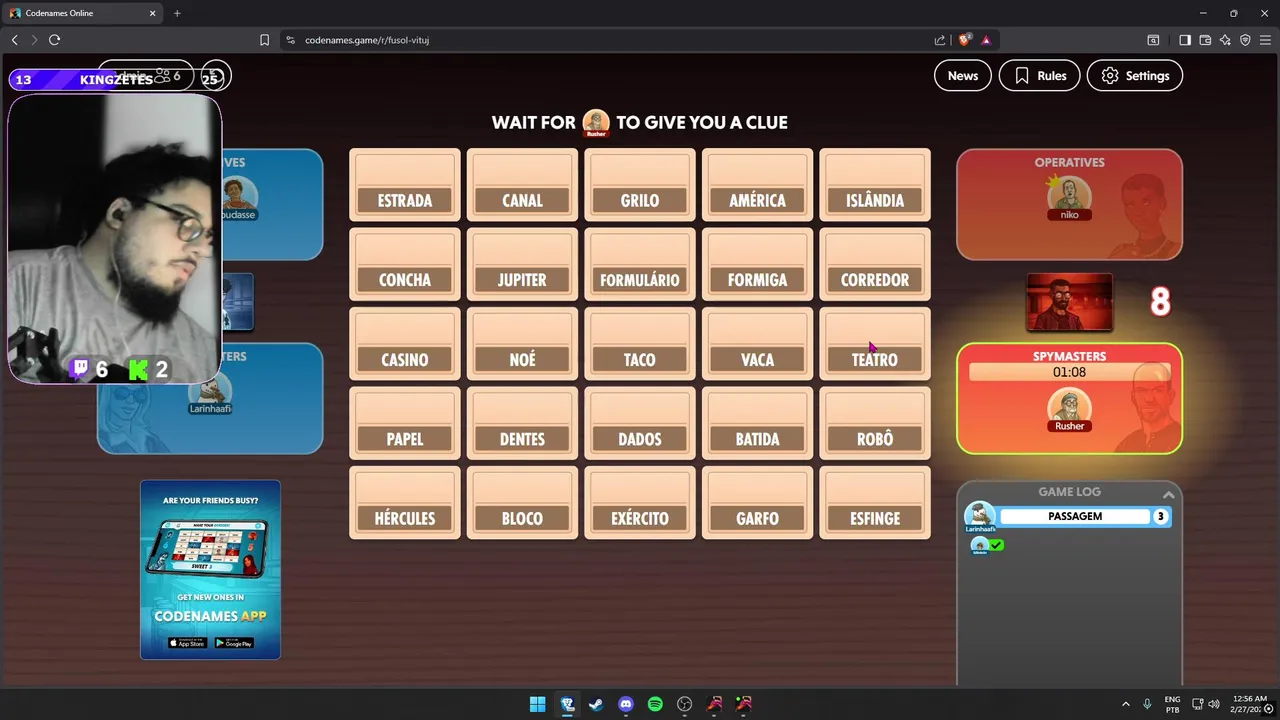Select the ESTRADA card
The image size is (1280, 720).
(405, 185)
